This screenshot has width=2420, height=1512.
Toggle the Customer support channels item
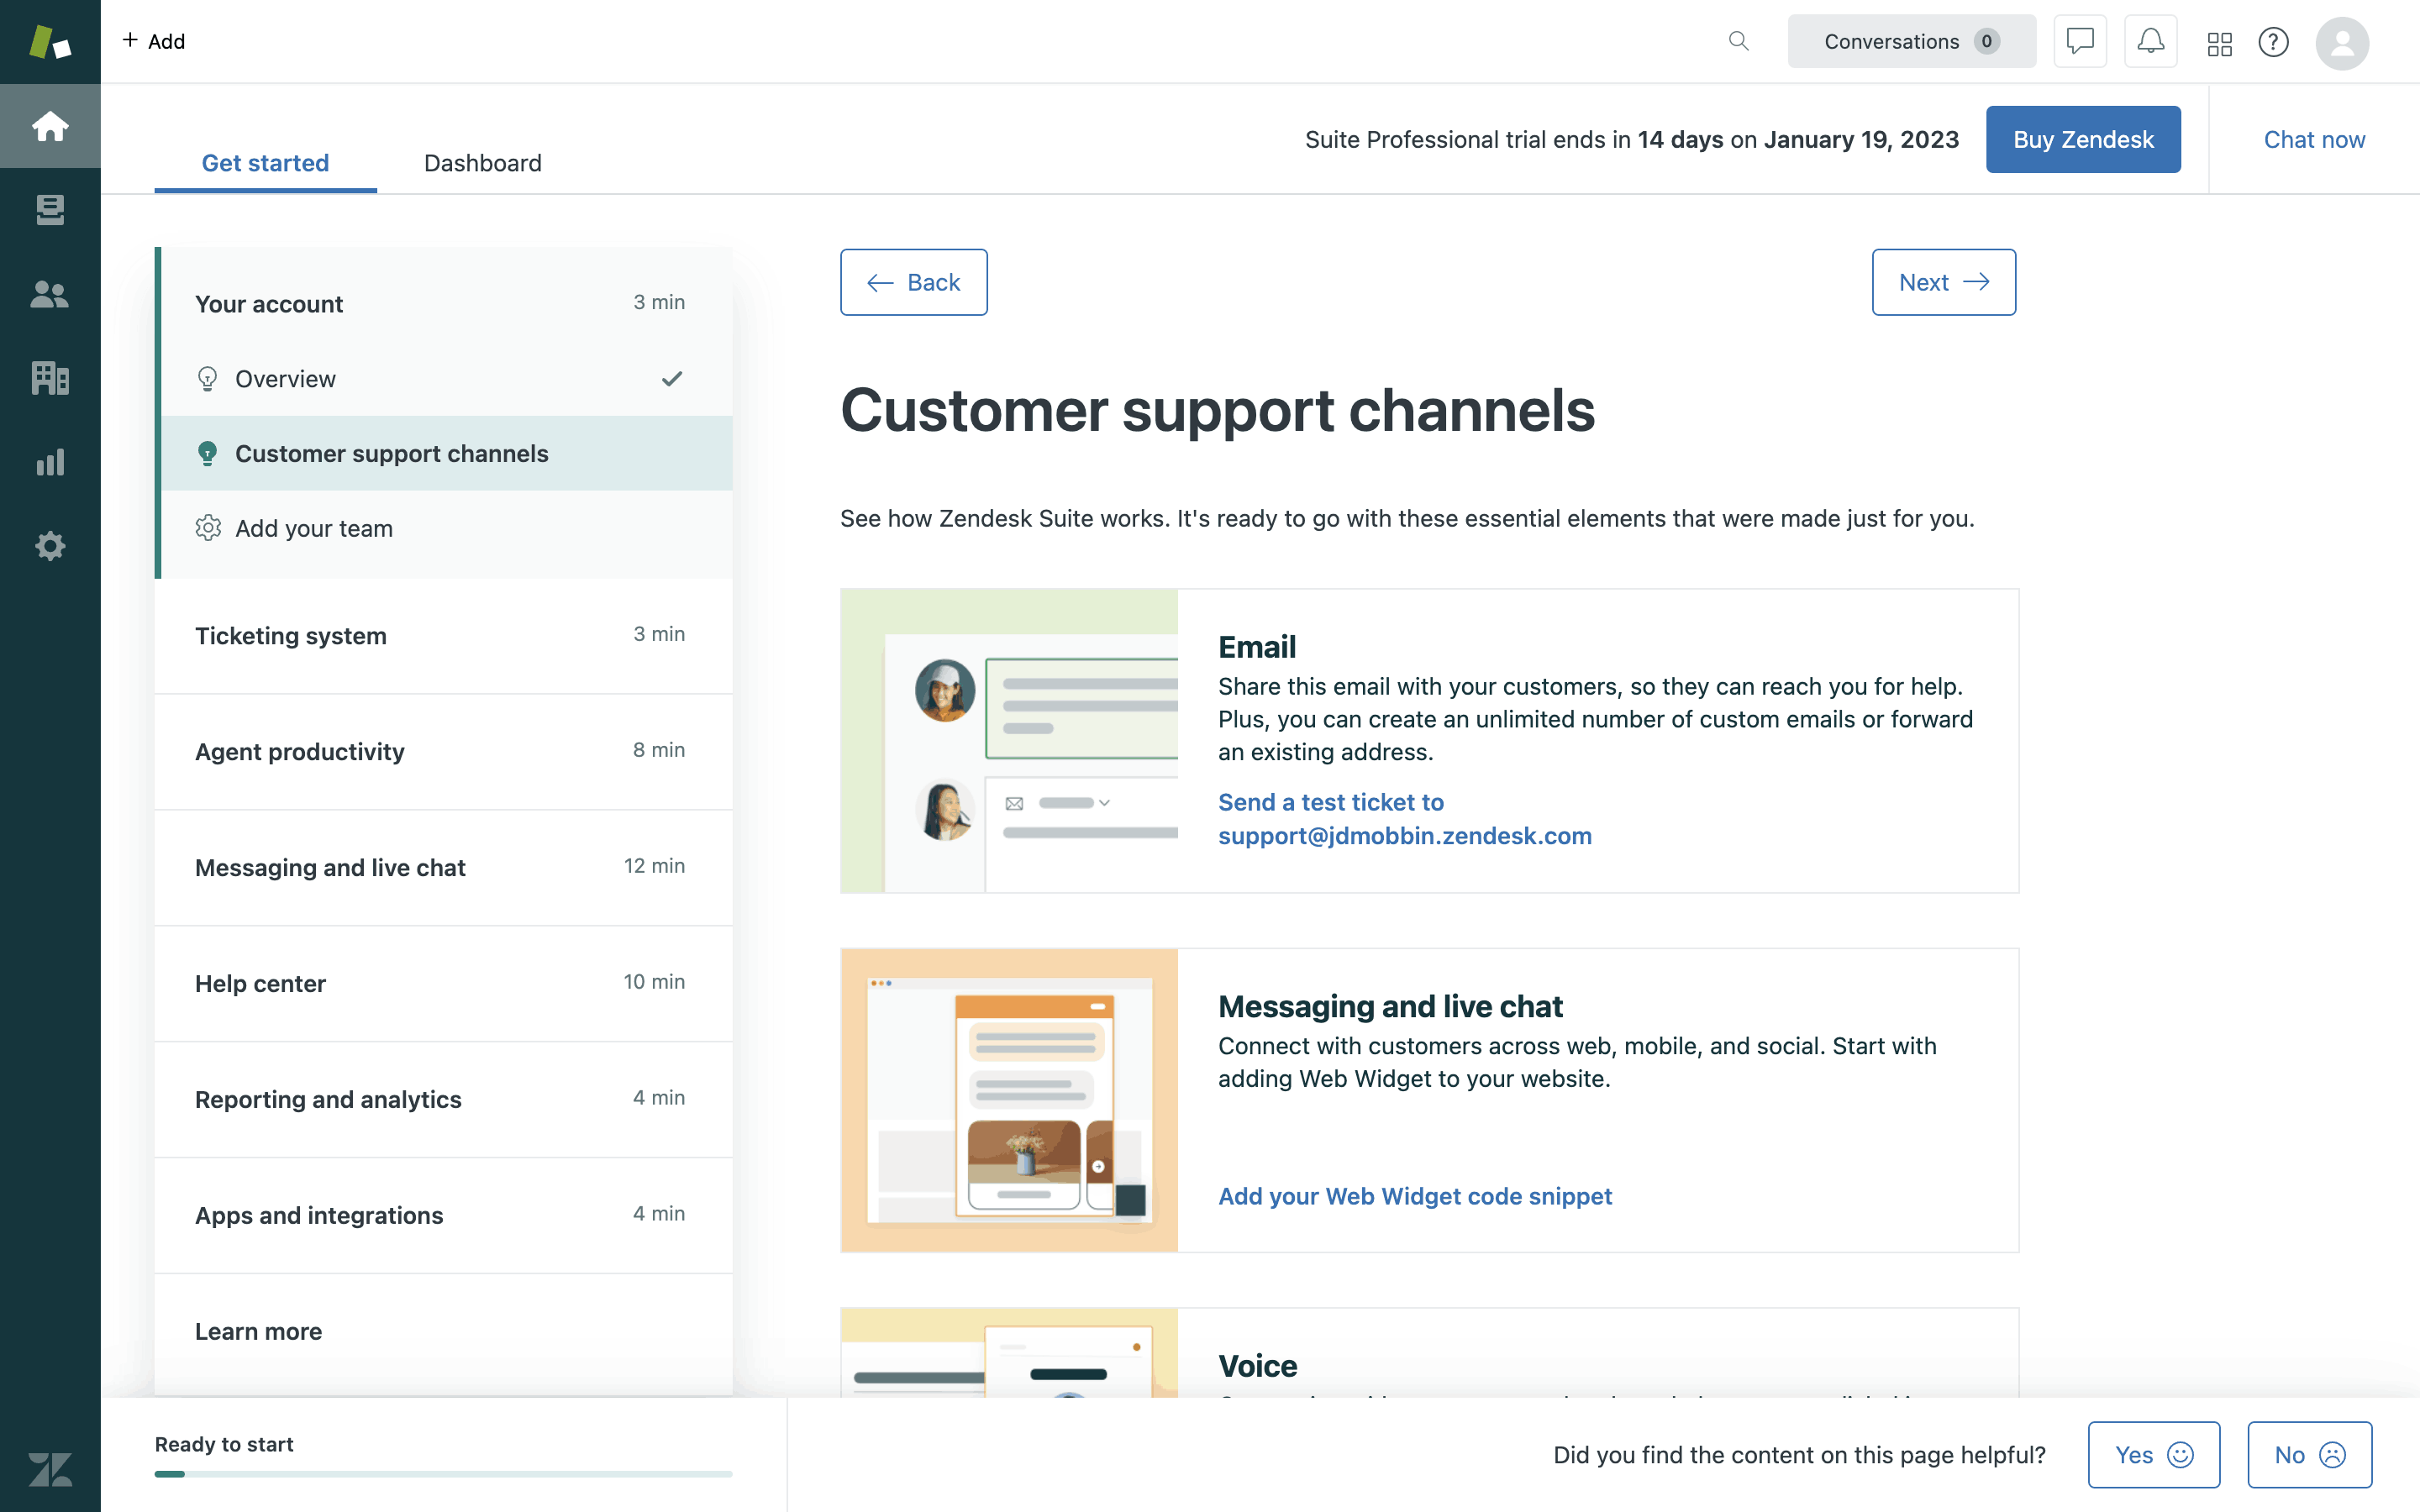point(443,451)
